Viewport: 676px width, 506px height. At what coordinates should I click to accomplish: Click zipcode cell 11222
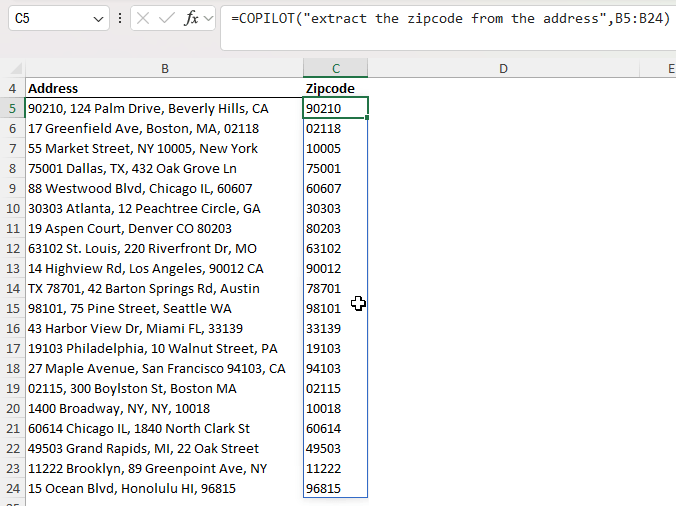pyautogui.click(x=335, y=469)
